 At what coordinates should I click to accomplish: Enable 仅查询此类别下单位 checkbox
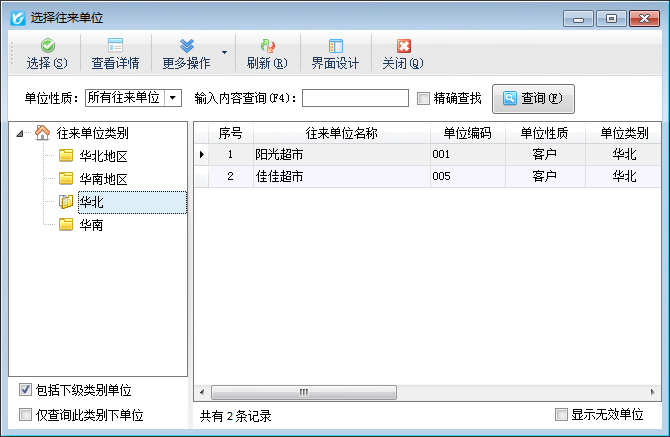point(25,415)
